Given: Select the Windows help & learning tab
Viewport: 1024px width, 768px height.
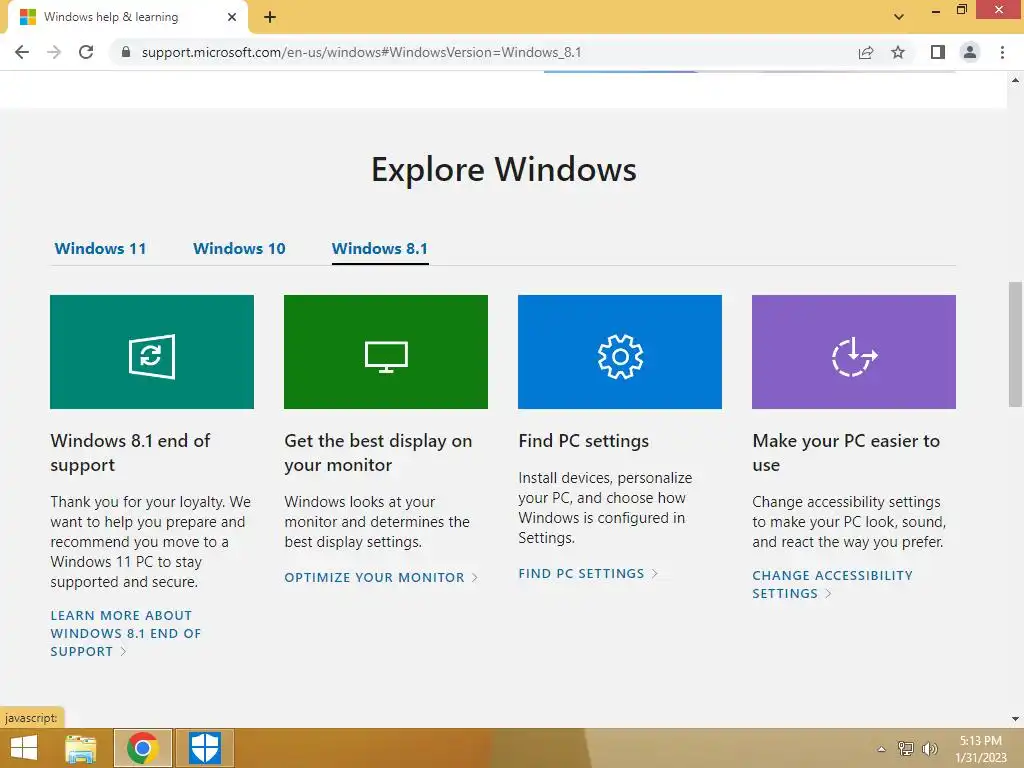Looking at the screenshot, I should tap(128, 17).
